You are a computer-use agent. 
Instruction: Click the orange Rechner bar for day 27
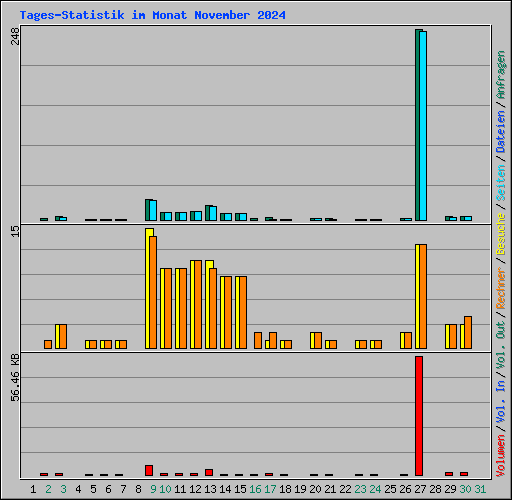423,297
